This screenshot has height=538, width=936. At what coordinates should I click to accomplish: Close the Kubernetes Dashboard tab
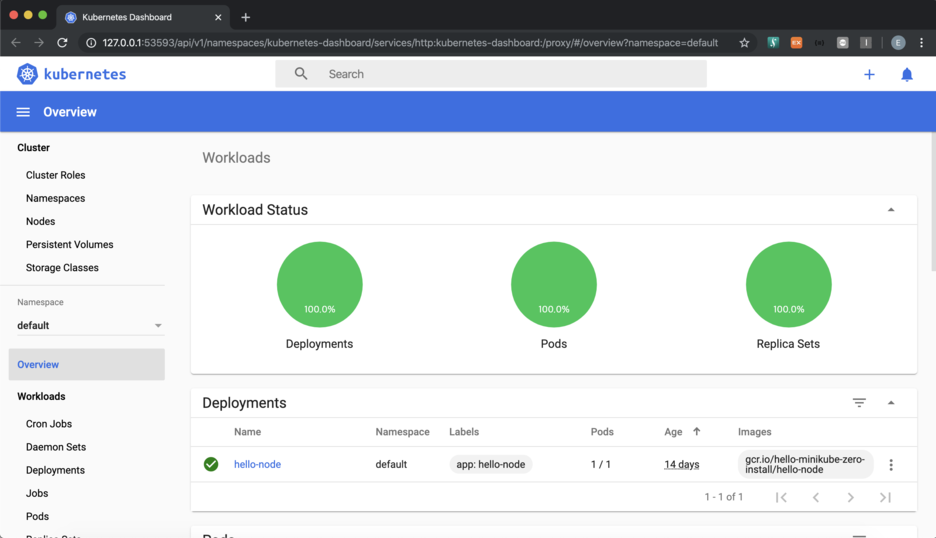point(218,17)
